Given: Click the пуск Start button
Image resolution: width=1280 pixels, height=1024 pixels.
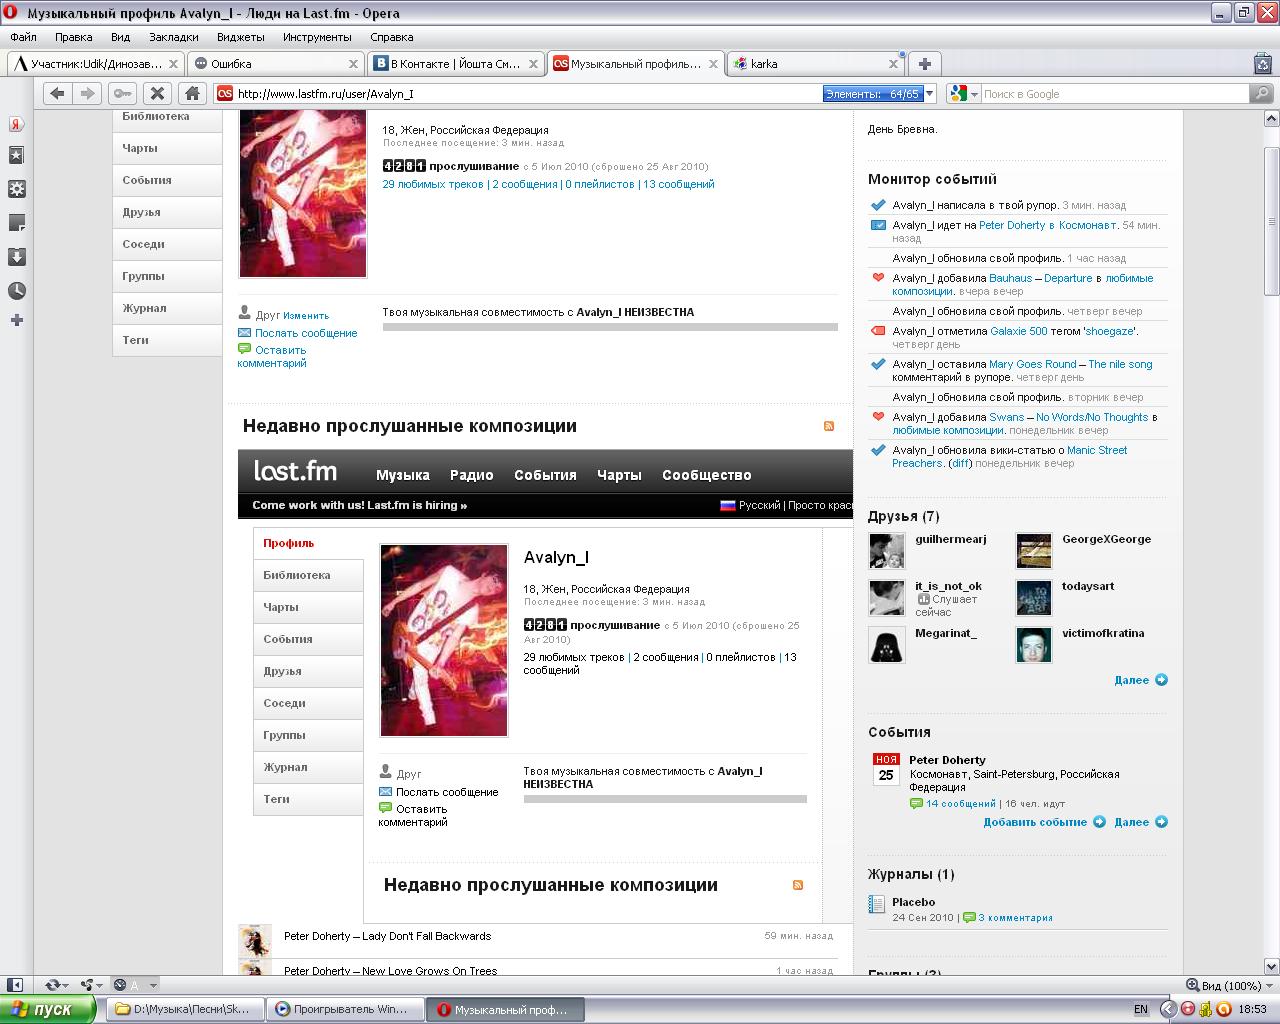Looking at the screenshot, I should pos(48,1009).
